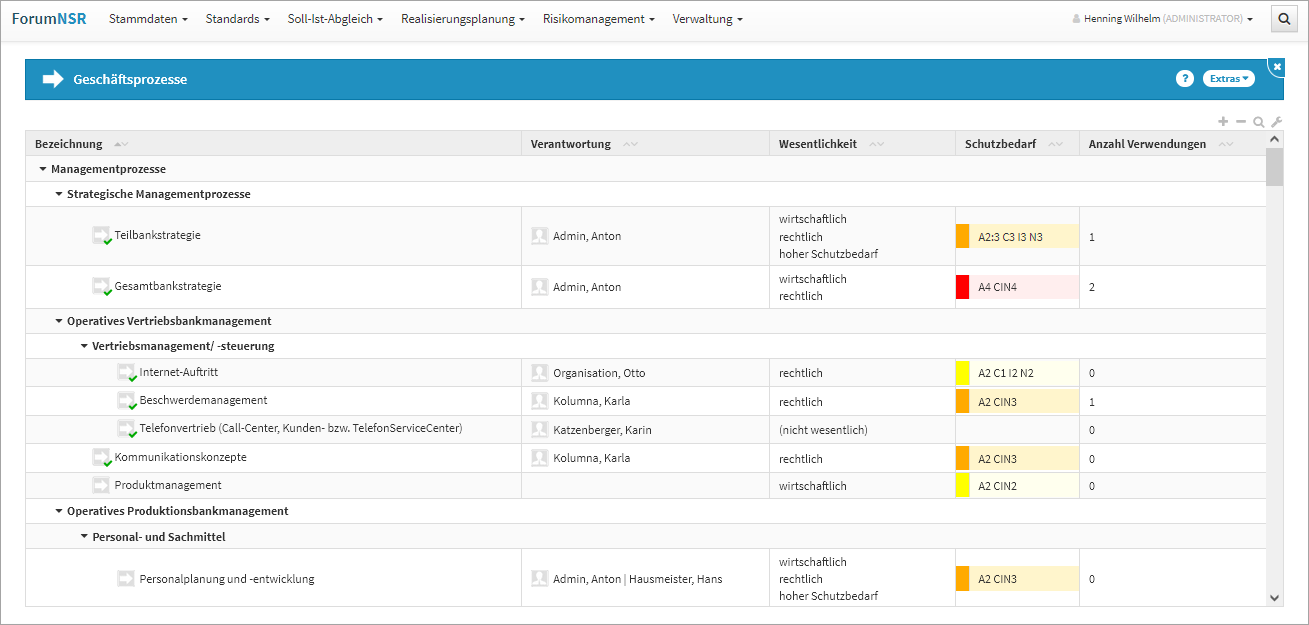1309x625 pixels.
Task: Collapse the Personal- und Sachmittel node
Action: click(x=84, y=537)
